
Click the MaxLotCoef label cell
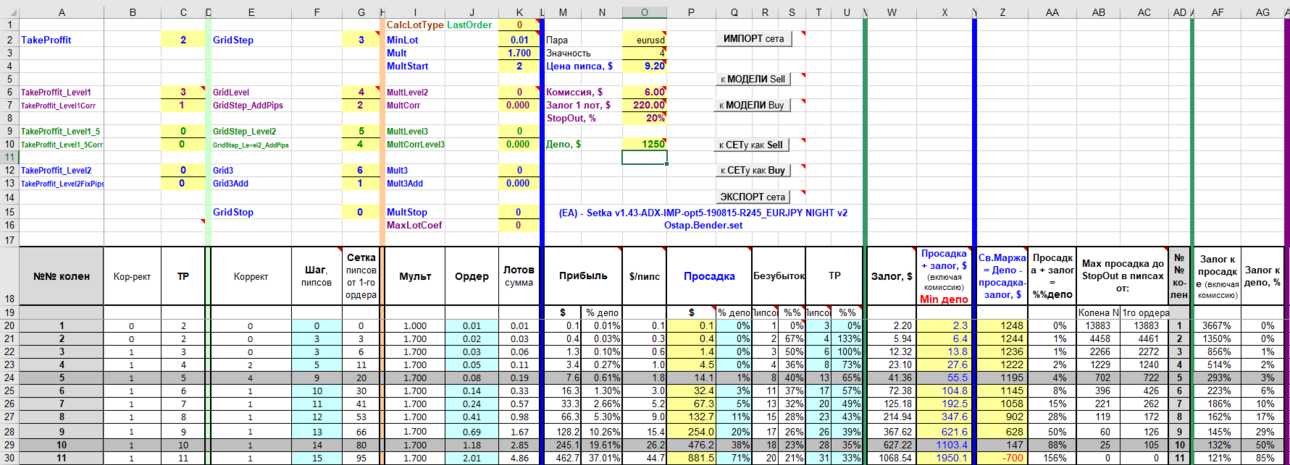tap(414, 225)
